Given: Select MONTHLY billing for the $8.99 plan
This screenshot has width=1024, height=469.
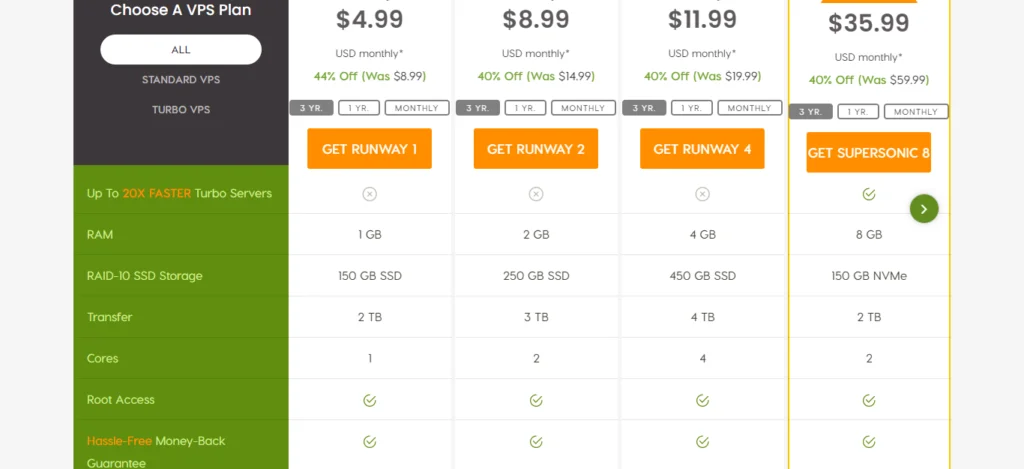Looking at the screenshot, I should coord(582,108).
